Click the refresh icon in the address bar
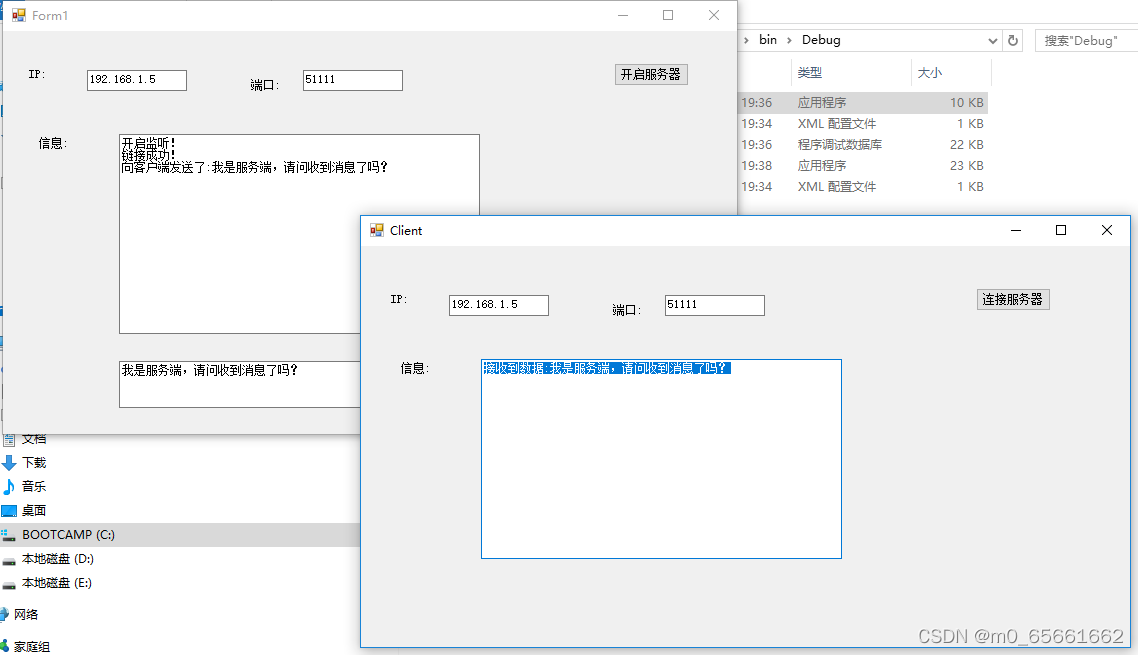Screen dimensions: 1138x655 (x=1014, y=40)
